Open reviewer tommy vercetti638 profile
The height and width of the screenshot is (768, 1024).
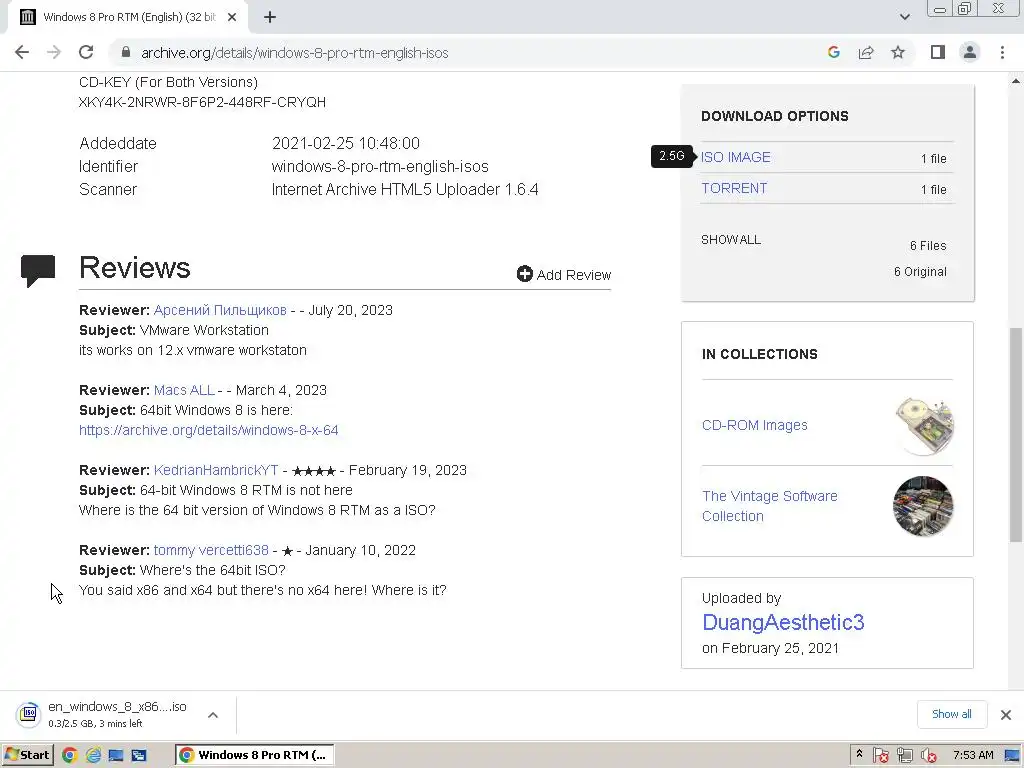[211, 550]
